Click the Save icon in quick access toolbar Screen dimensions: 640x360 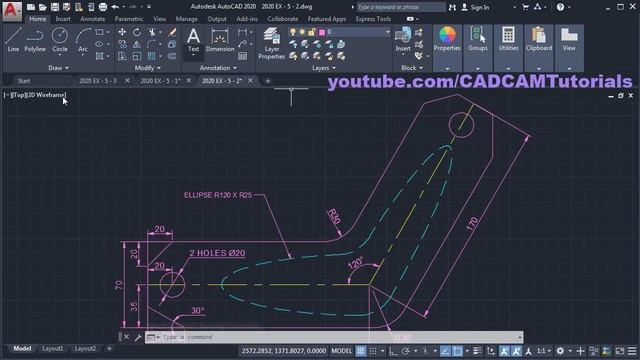pos(55,7)
